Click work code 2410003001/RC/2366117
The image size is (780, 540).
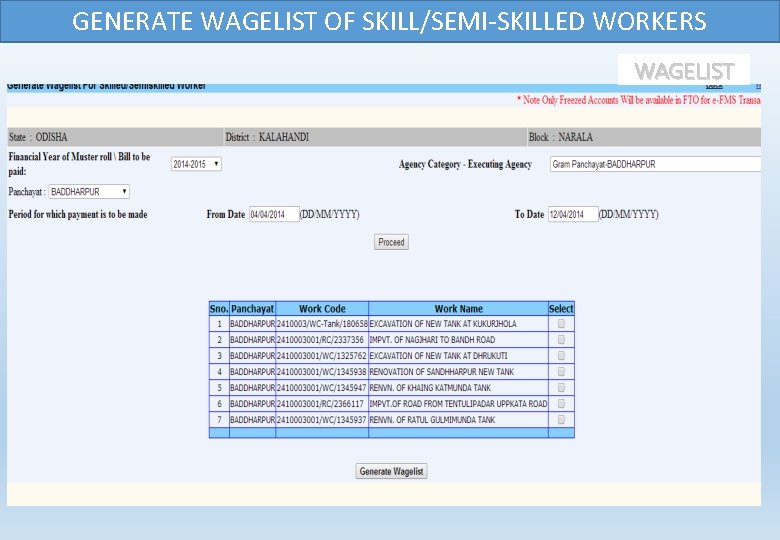click(320, 403)
